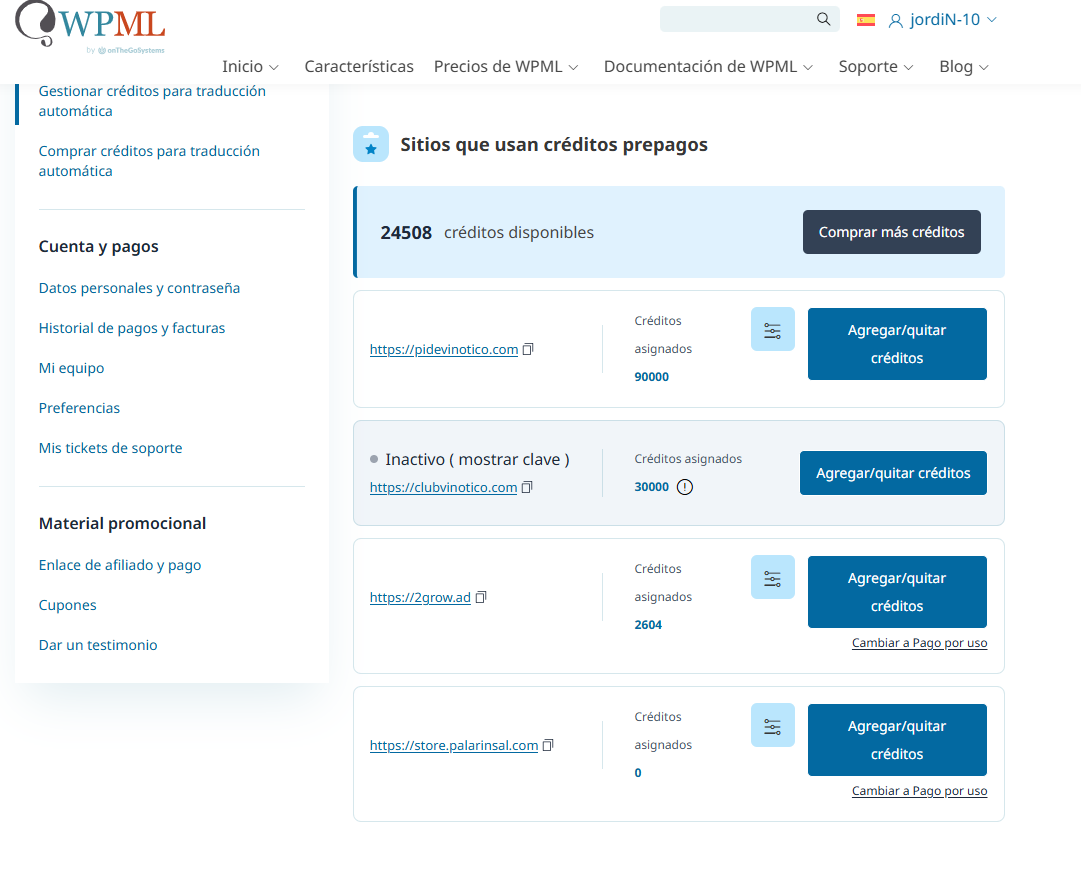Copy the pidevinotico.com URL icon
The height and width of the screenshot is (893, 1081).
coord(528,350)
